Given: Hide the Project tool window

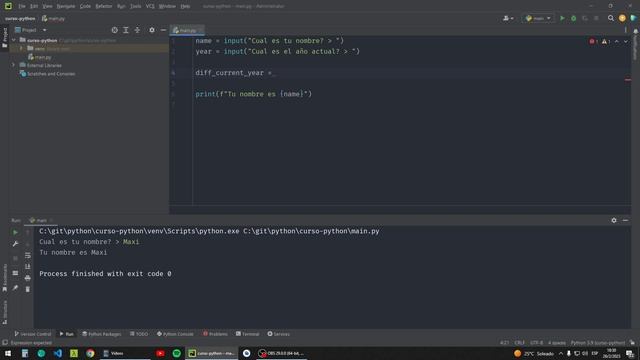Looking at the screenshot, I should [x=163, y=30].
